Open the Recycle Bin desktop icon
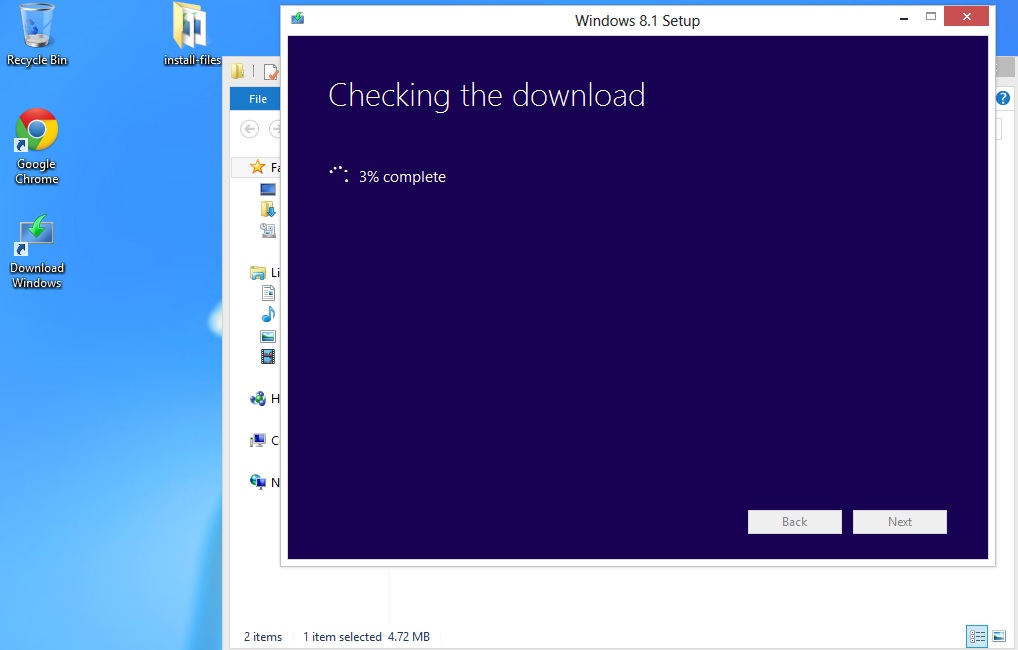This screenshot has height=650, width=1018. (37, 35)
